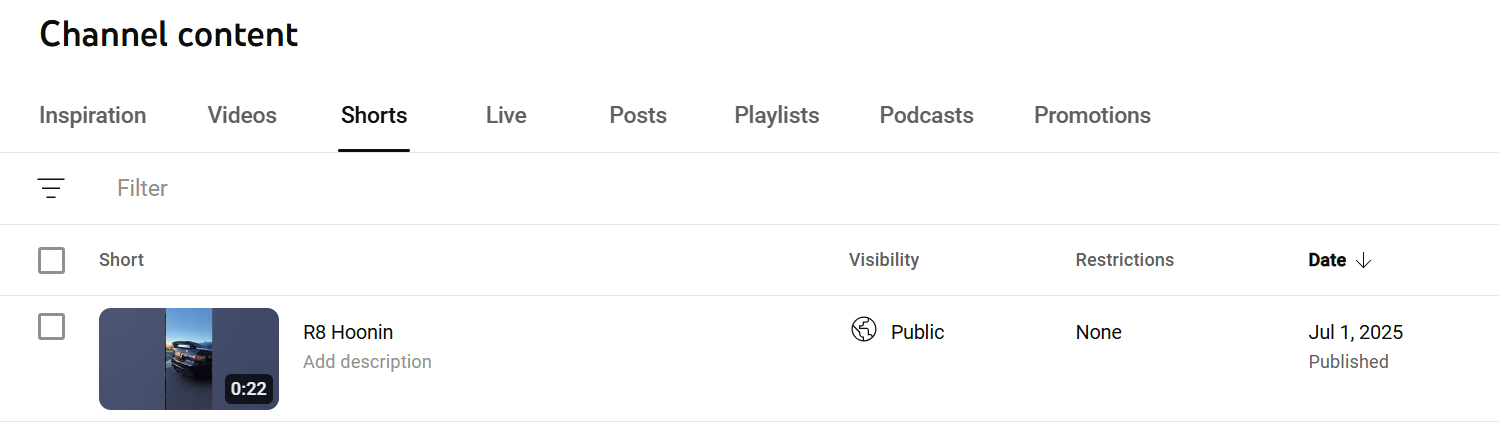Sort by the Date column header
The image size is (1499, 432).
pos(1327,260)
